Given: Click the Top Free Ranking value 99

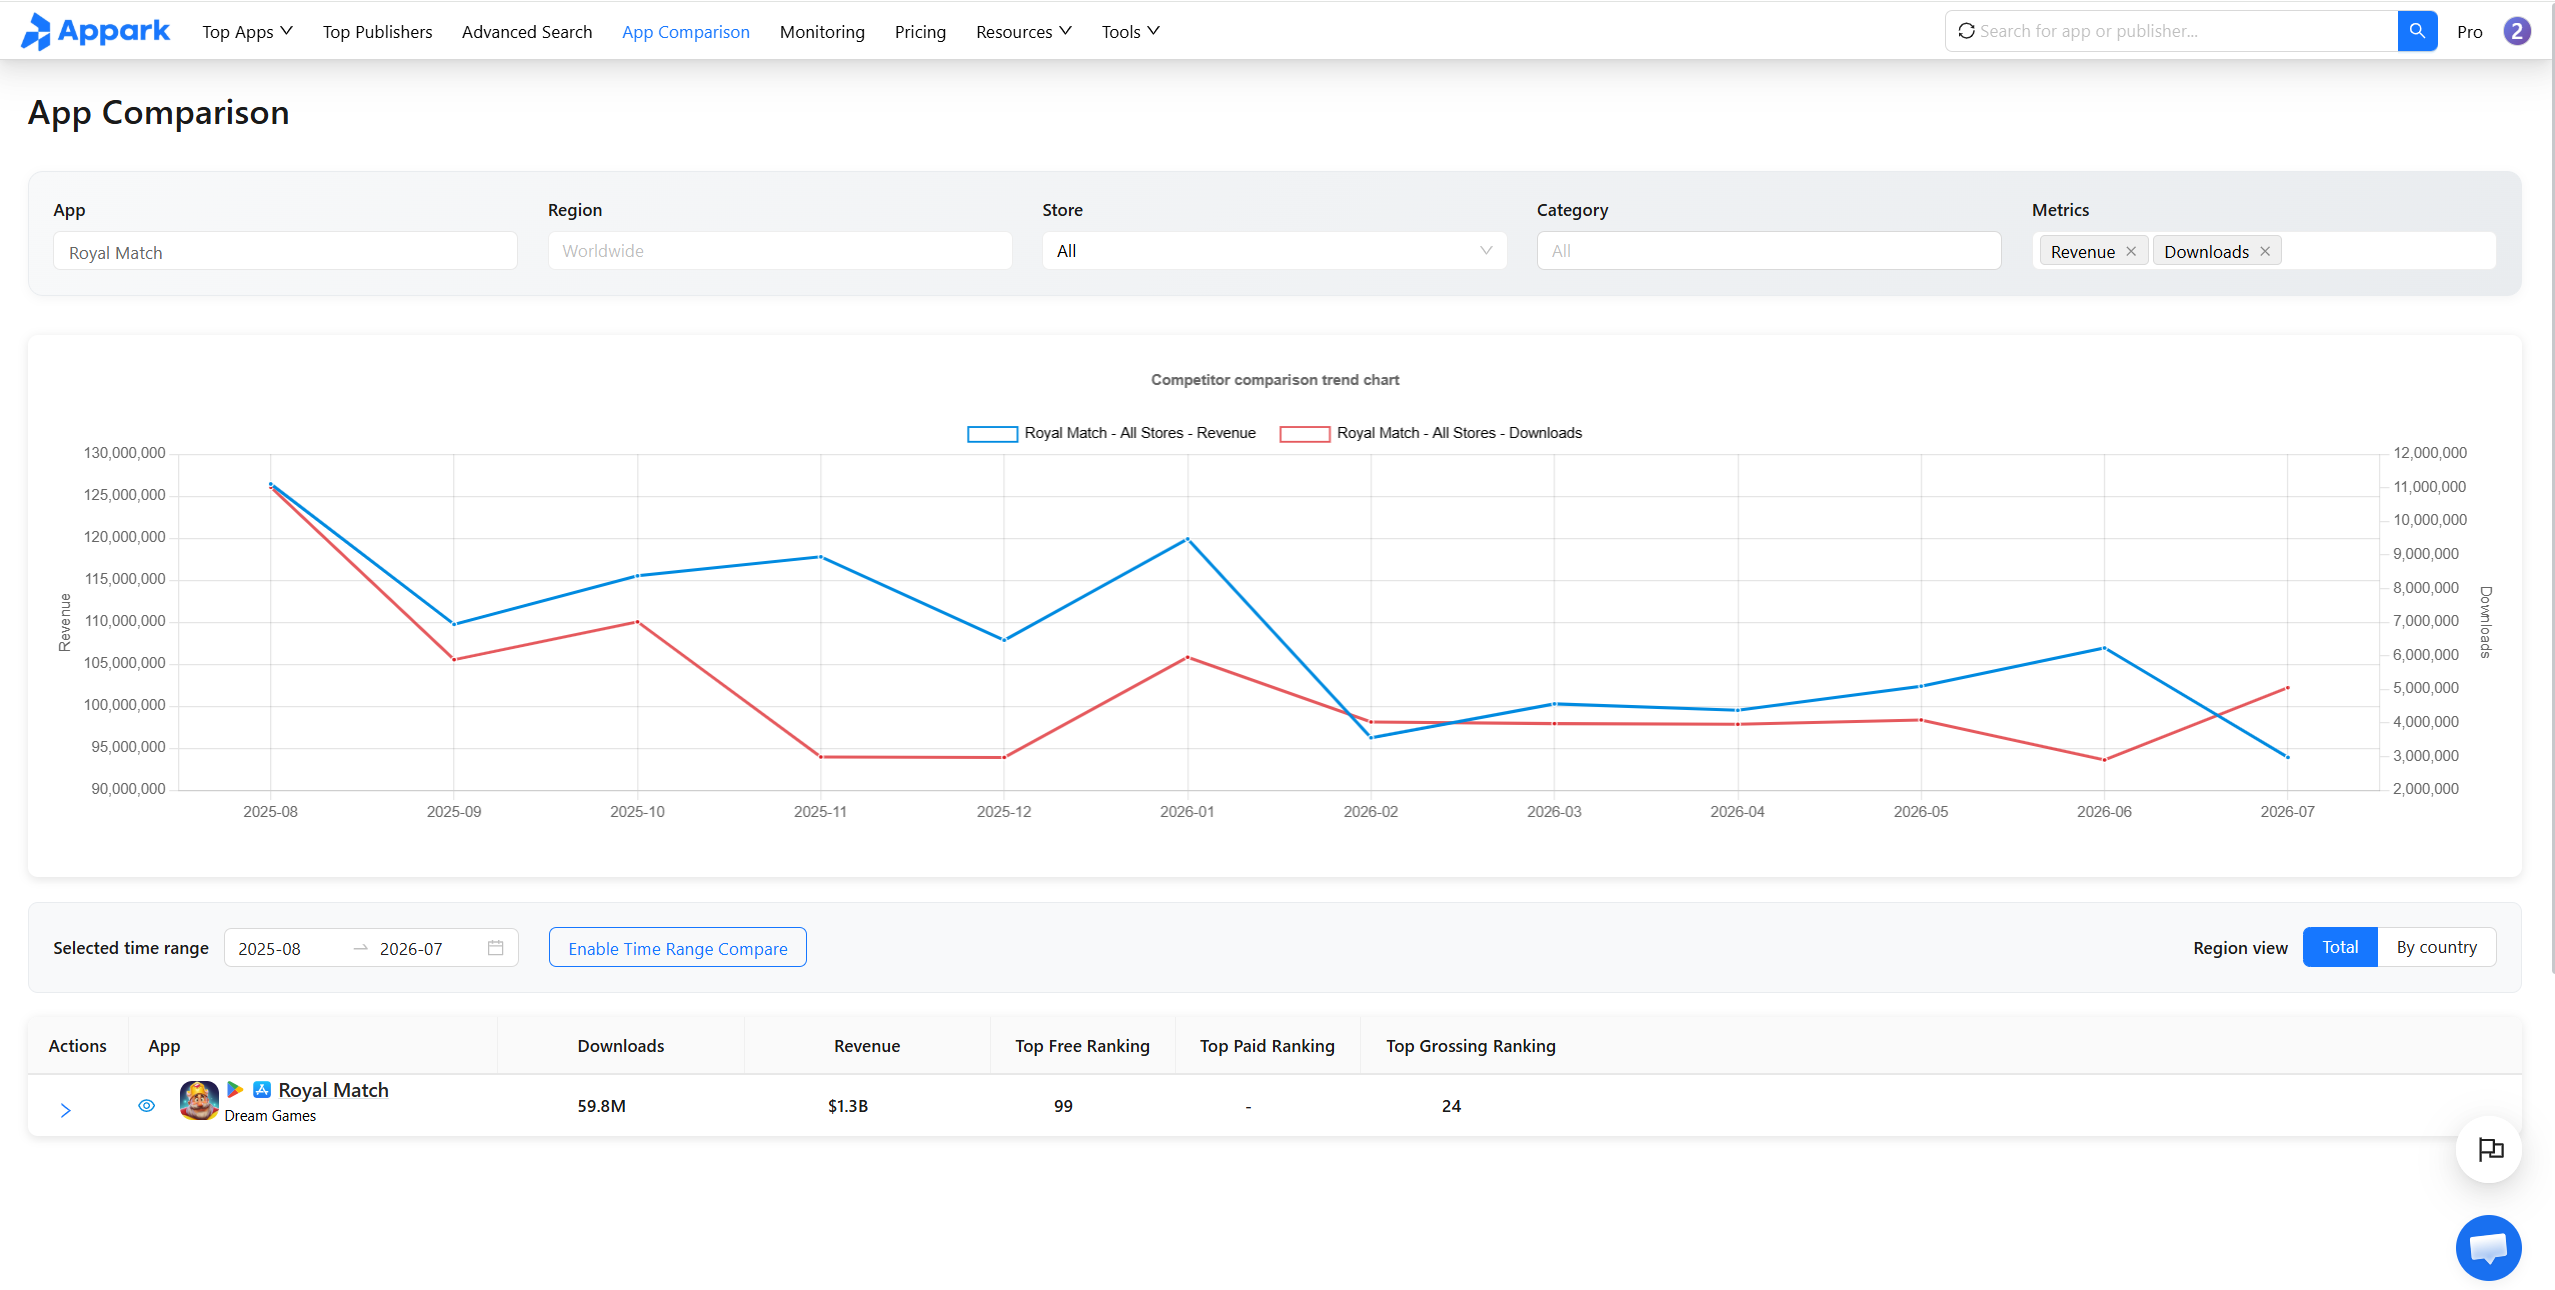Looking at the screenshot, I should pos(1063,1106).
